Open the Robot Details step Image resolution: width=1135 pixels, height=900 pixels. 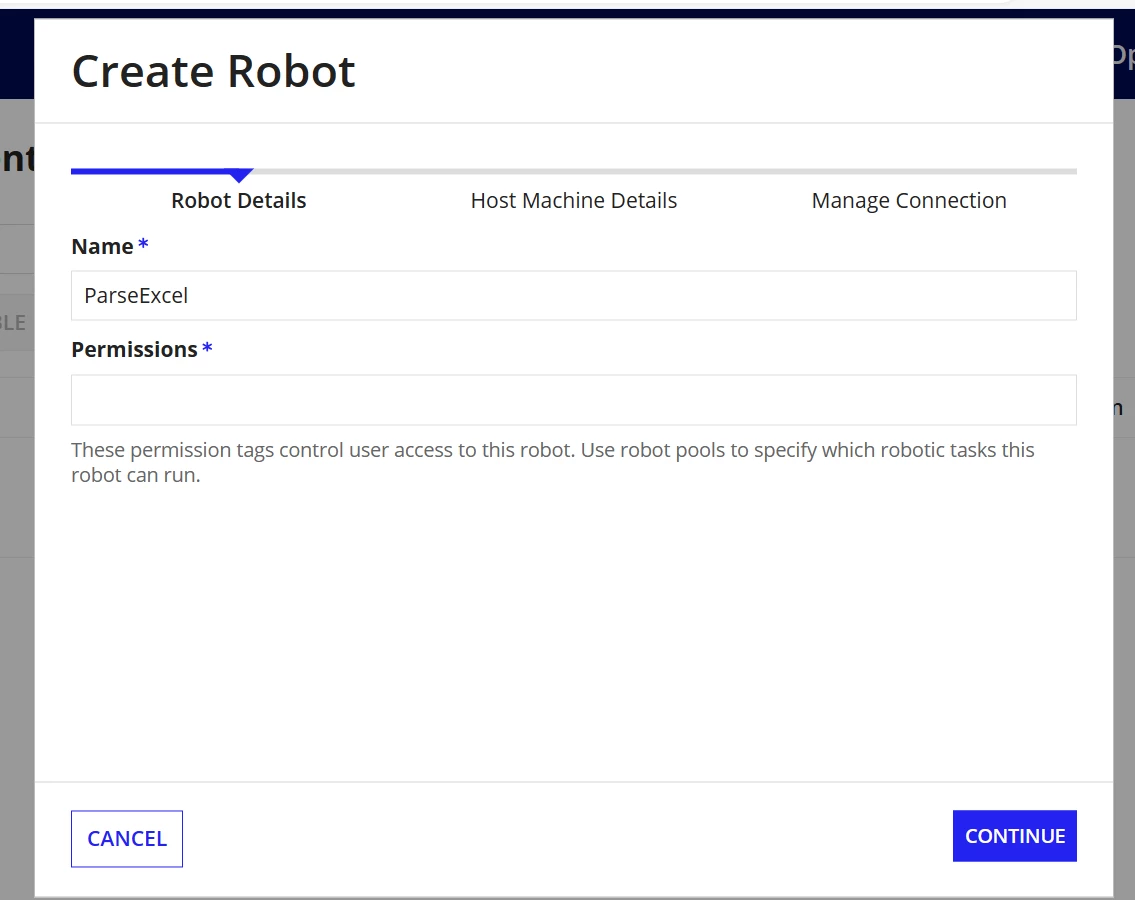[239, 201]
